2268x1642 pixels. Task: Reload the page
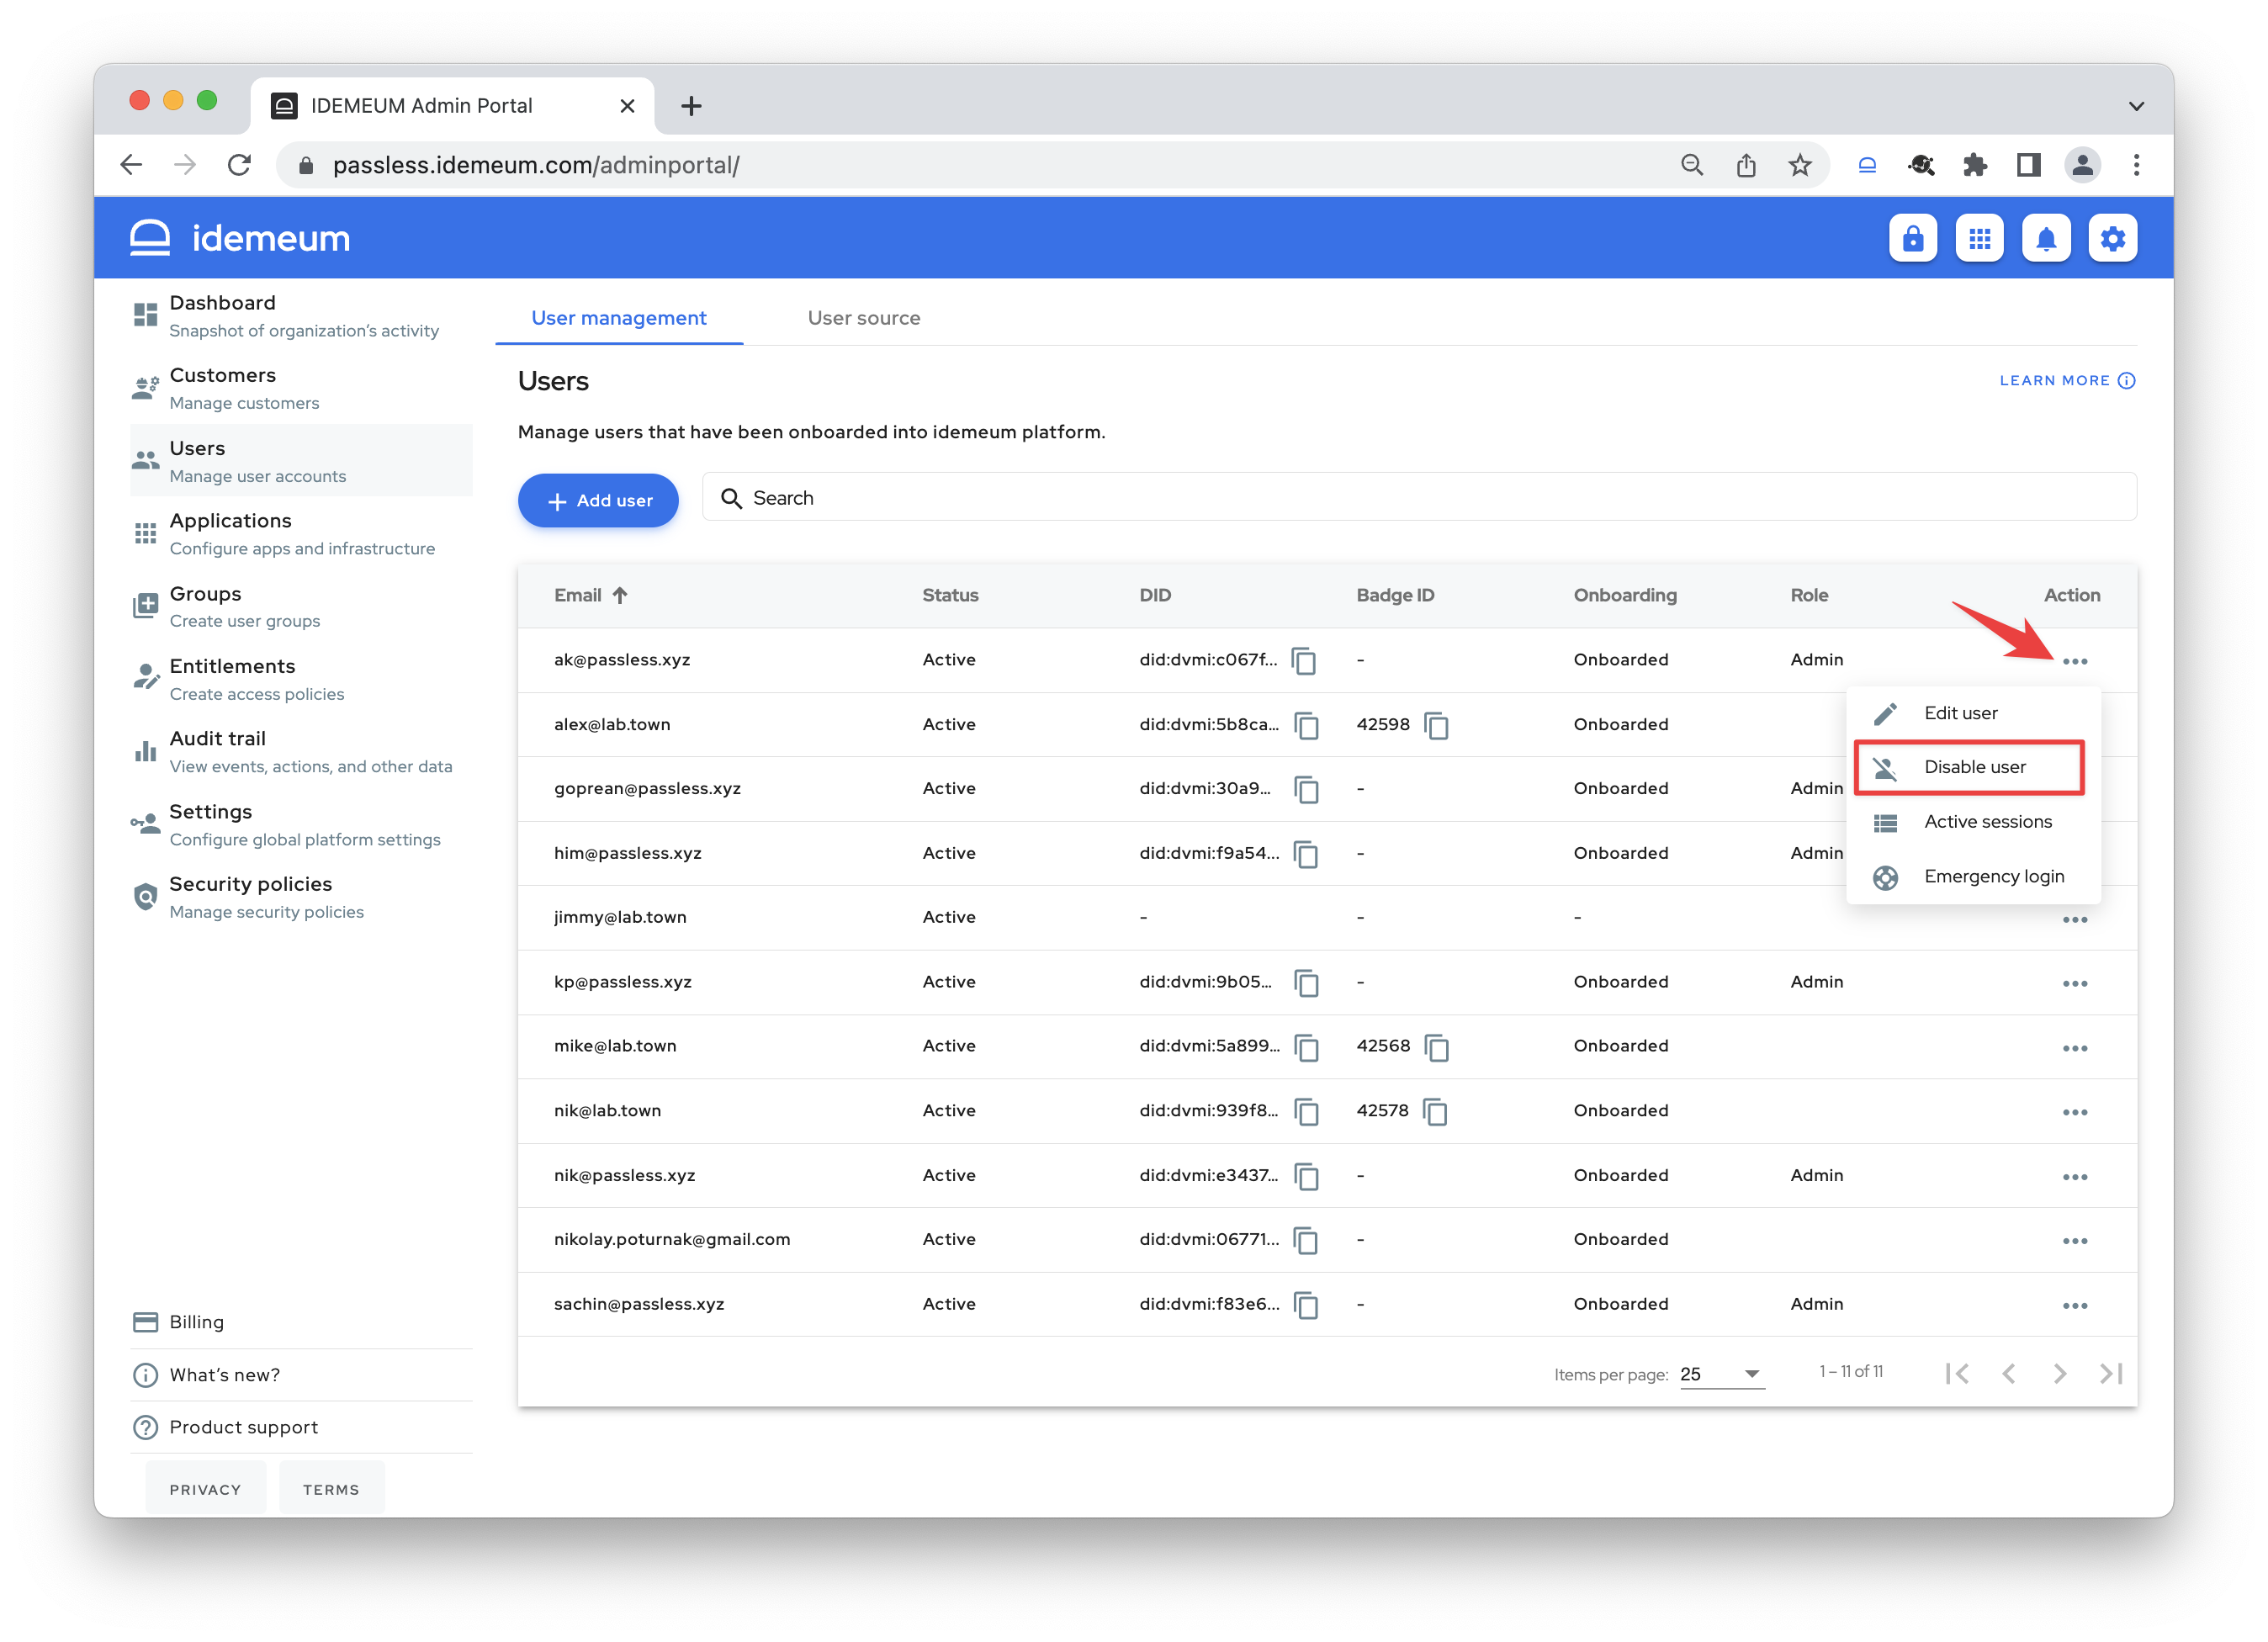[x=239, y=165]
